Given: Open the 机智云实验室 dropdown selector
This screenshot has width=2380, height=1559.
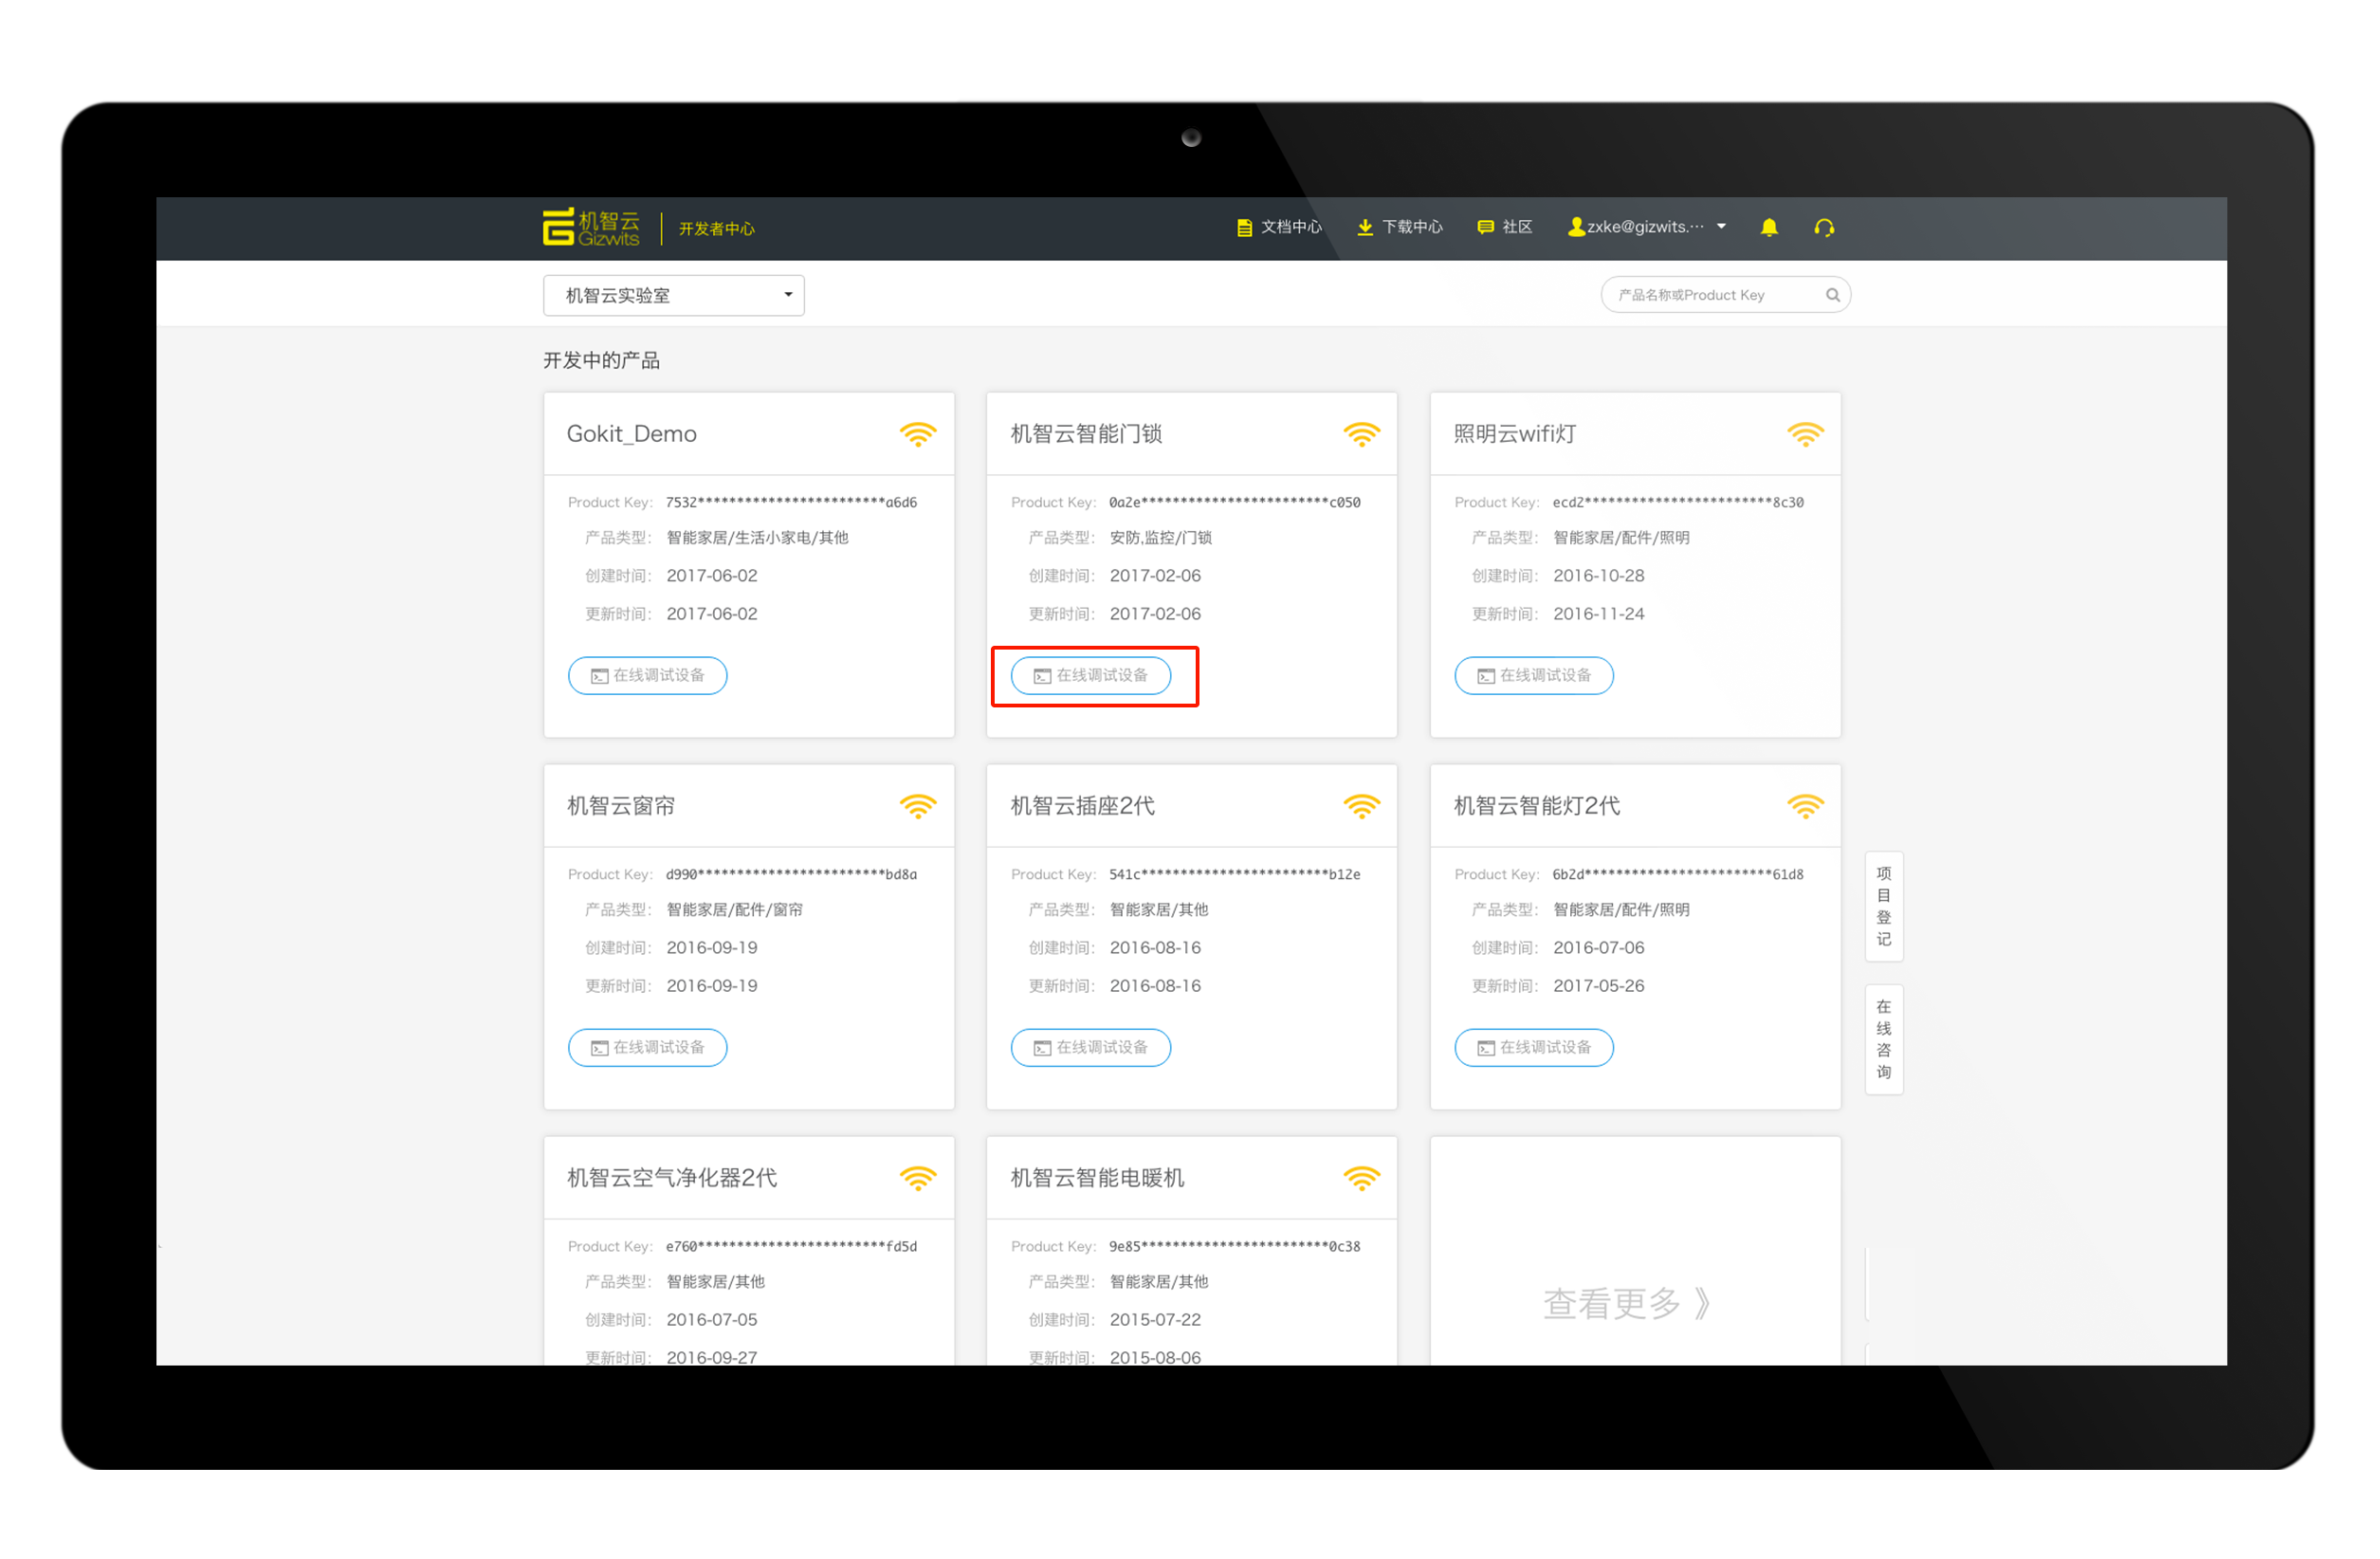Looking at the screenshot, I should [673, 296].
